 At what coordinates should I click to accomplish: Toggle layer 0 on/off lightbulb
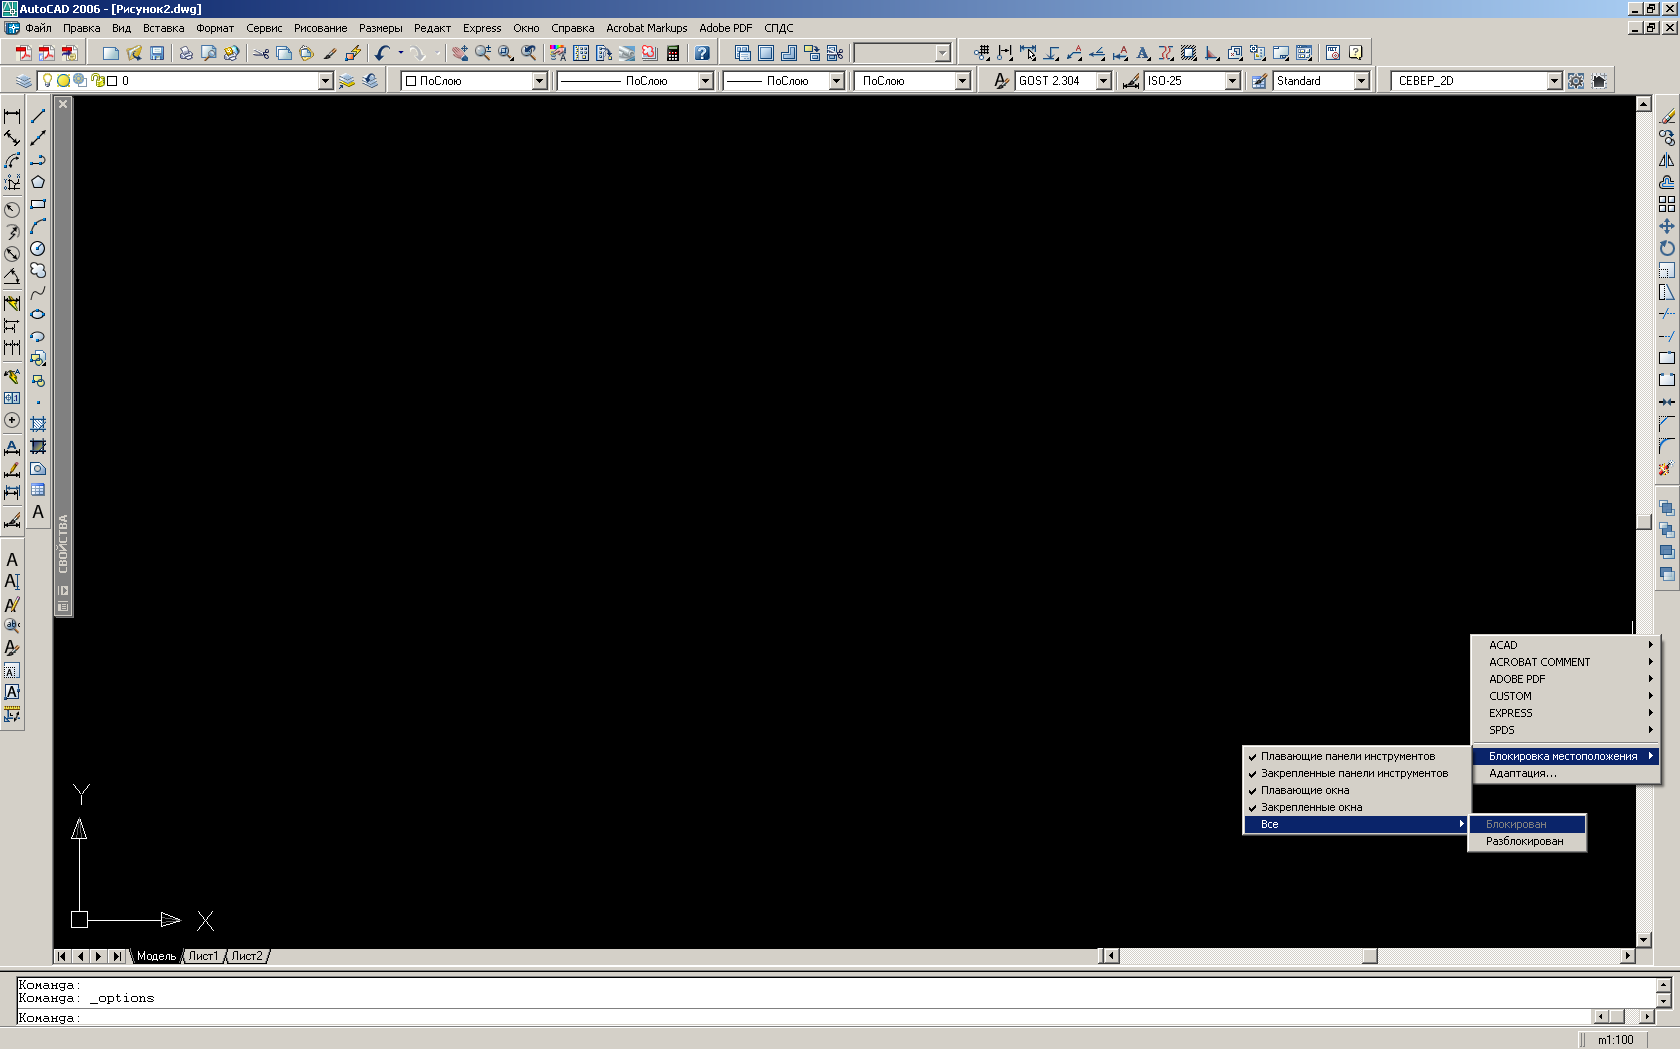point(47,80)
